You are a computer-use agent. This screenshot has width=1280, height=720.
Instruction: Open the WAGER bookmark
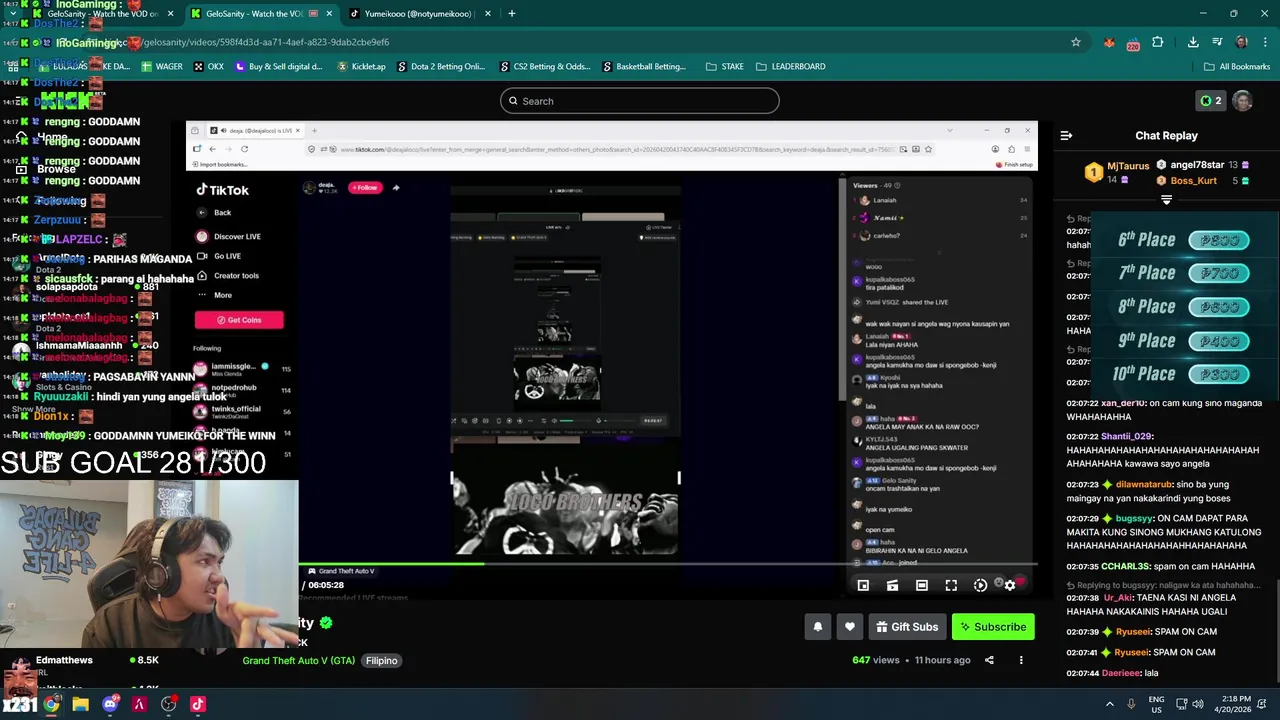click(162, 67)
